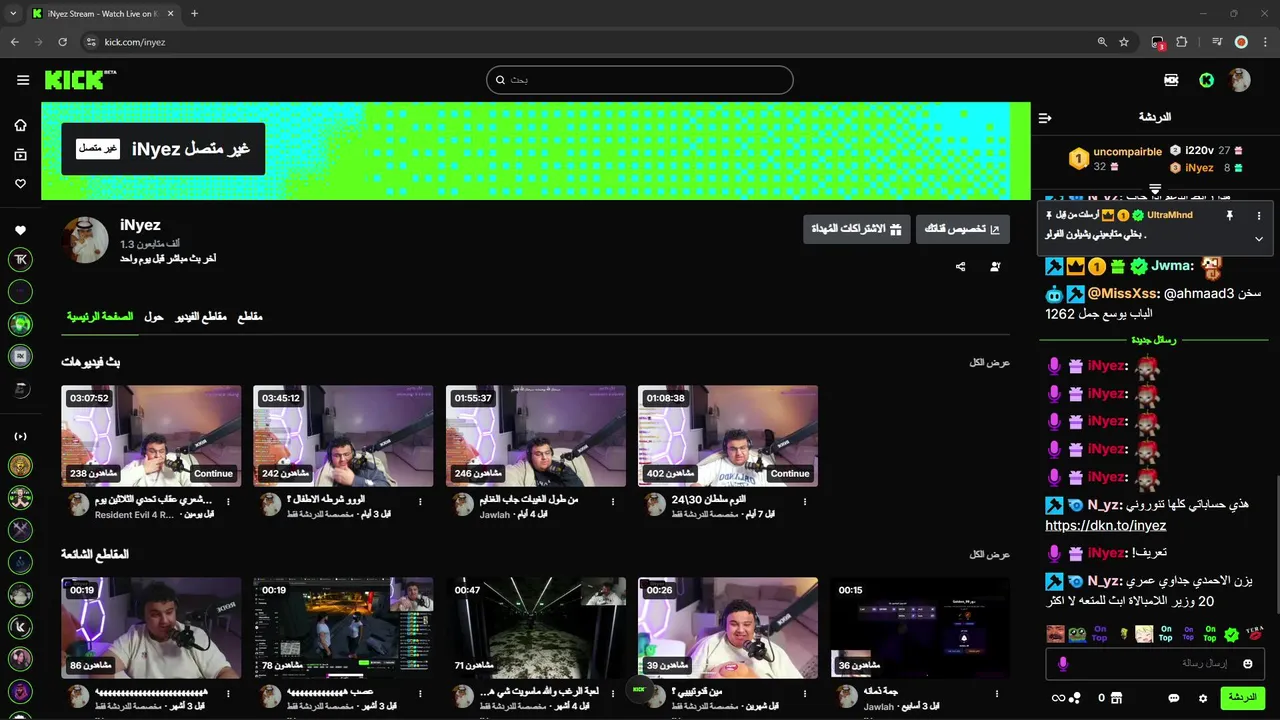This screenshot has height=720, width=1280.
Task: Open the profile avatar menu in top bar
Action: (1239, 80)
